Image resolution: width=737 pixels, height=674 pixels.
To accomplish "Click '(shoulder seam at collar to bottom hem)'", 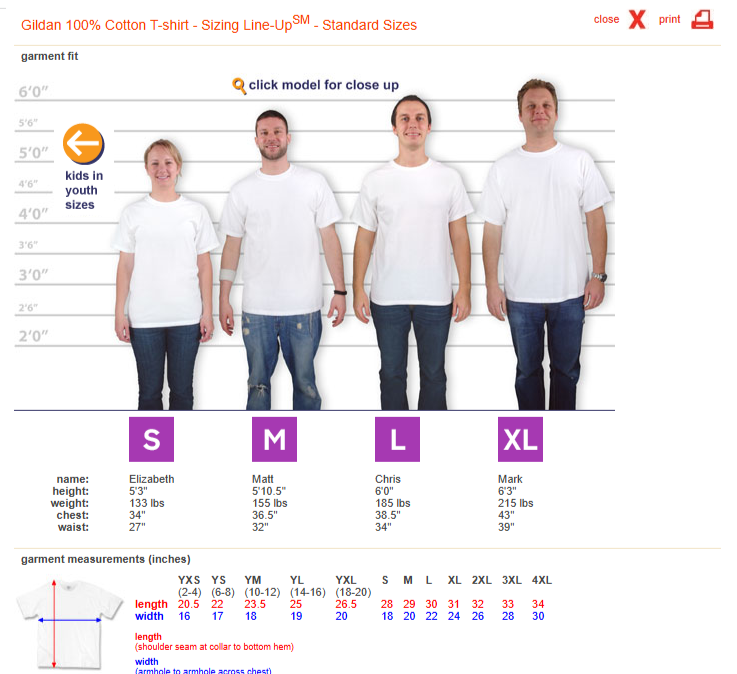I will coord(214,647).
